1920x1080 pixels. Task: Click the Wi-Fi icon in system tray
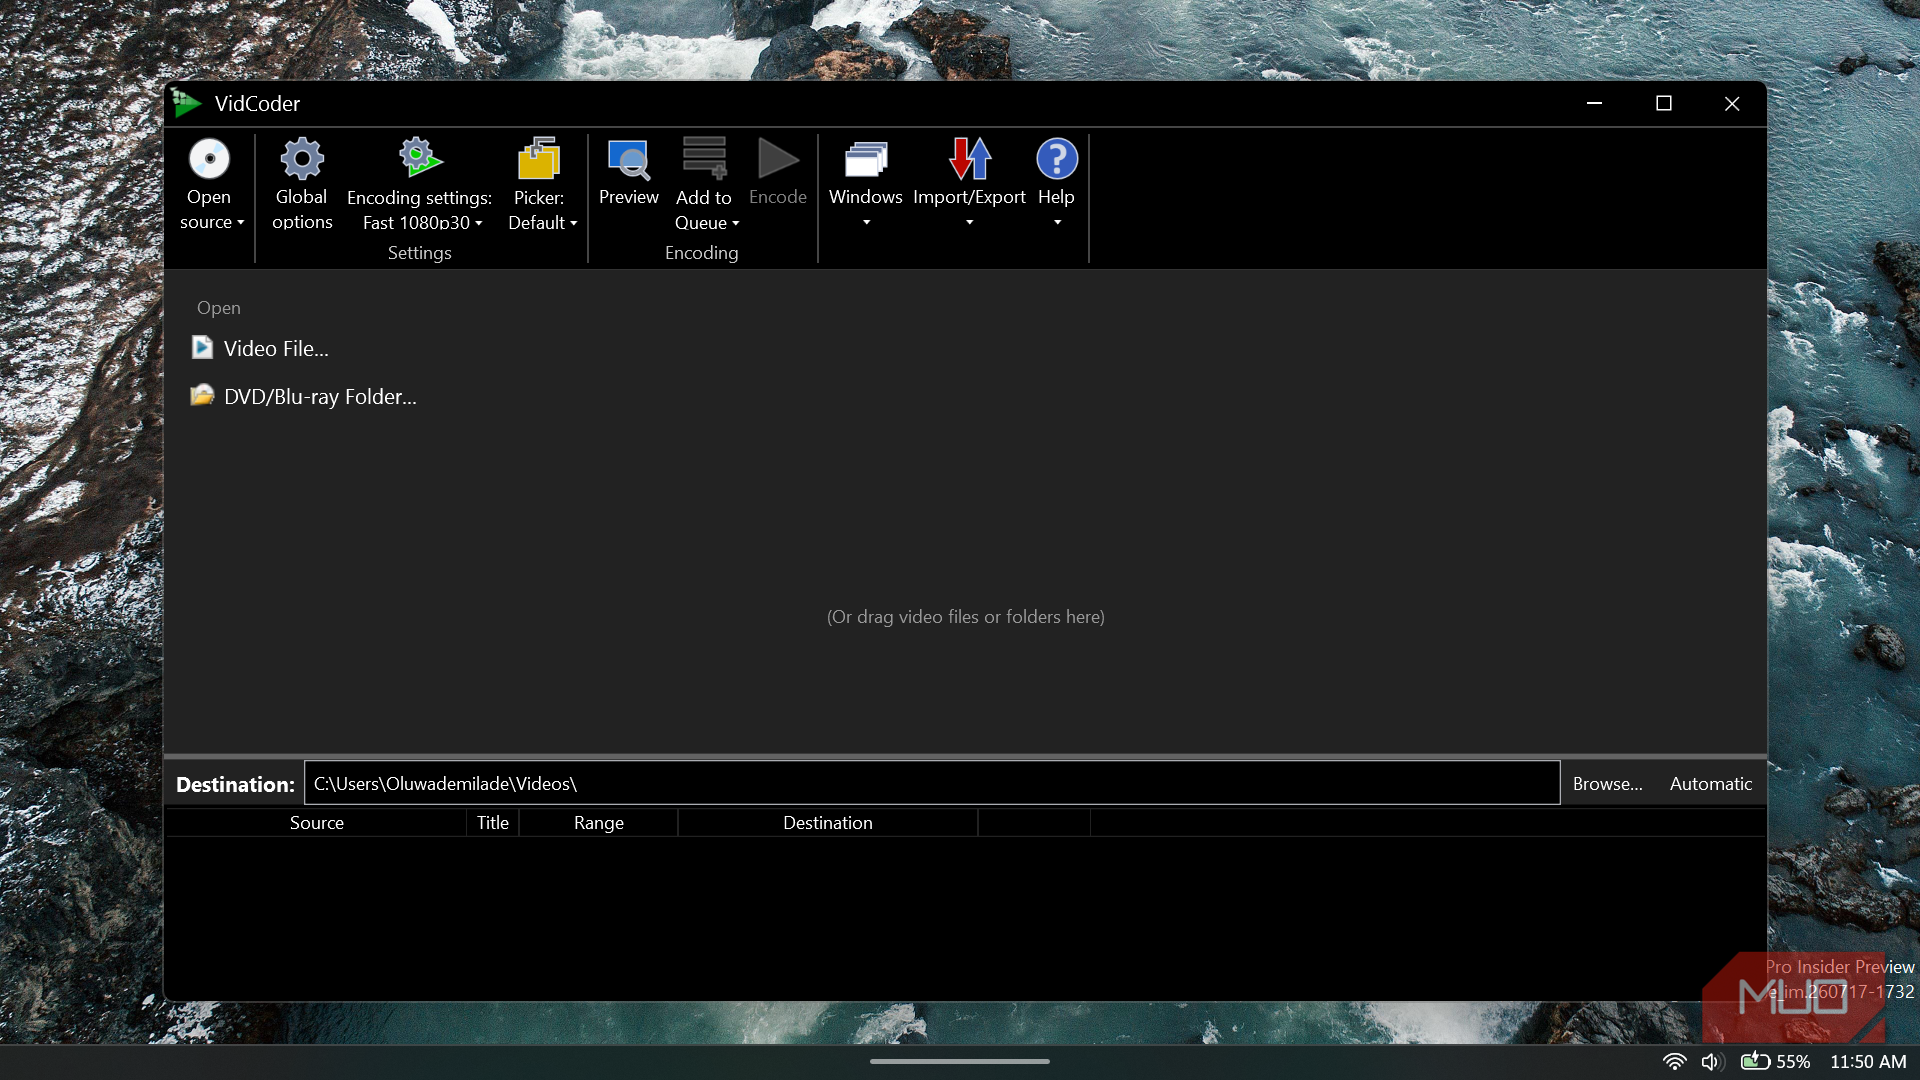point(1675,1062)
